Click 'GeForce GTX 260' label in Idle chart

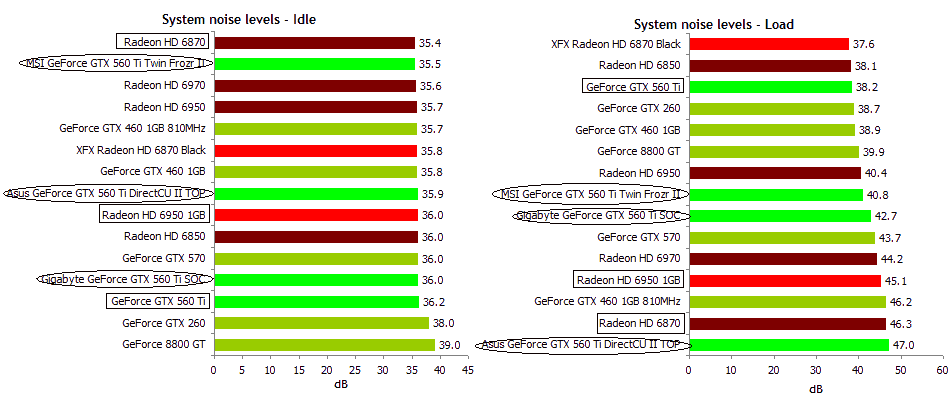pyautogui.click(x=164, y=323)
